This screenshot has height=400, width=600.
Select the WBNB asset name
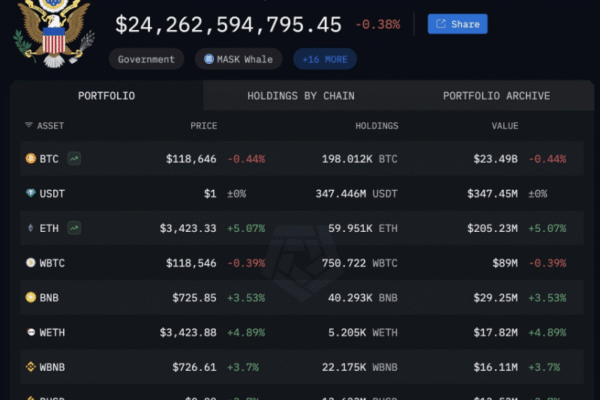pos(52,367)
